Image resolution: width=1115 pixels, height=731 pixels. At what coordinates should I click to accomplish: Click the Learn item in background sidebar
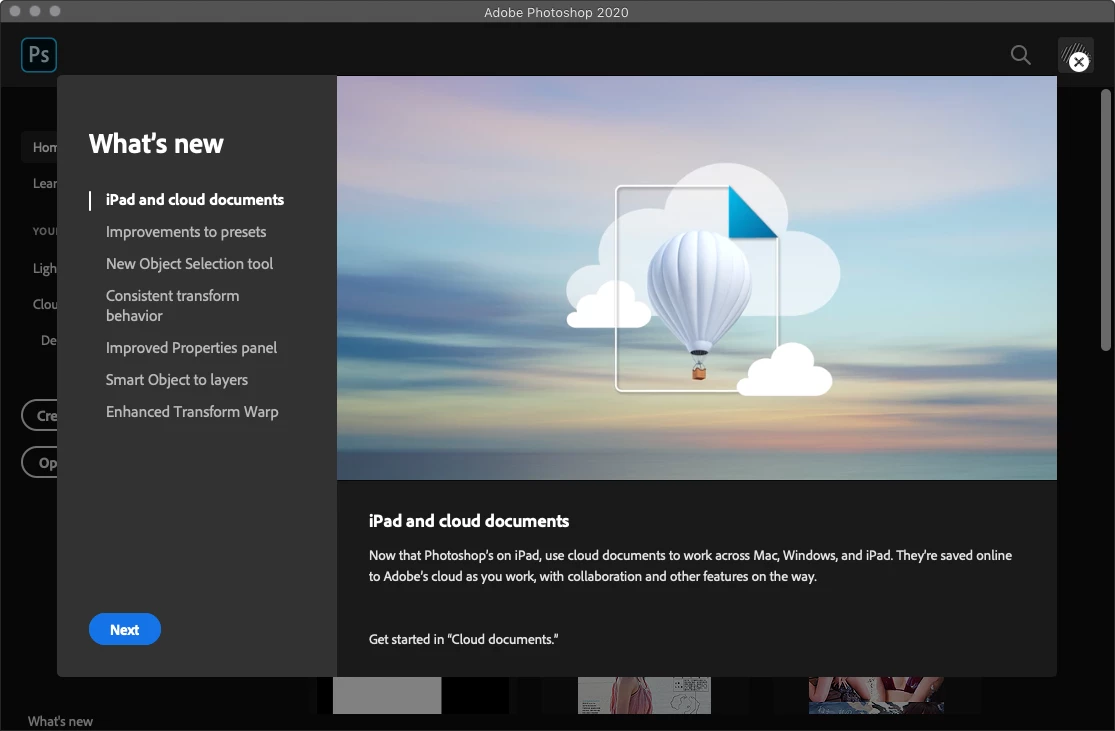pyautogui.click(x=44, y=183)
